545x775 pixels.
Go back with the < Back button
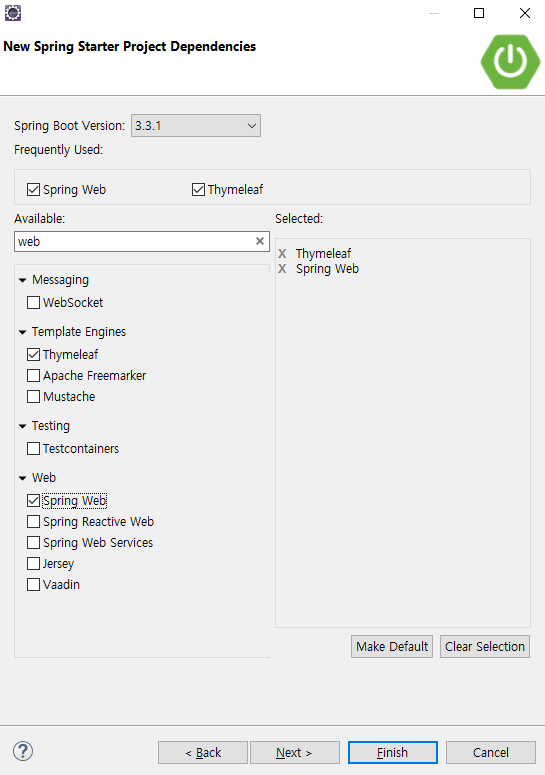tap(203, 752)
